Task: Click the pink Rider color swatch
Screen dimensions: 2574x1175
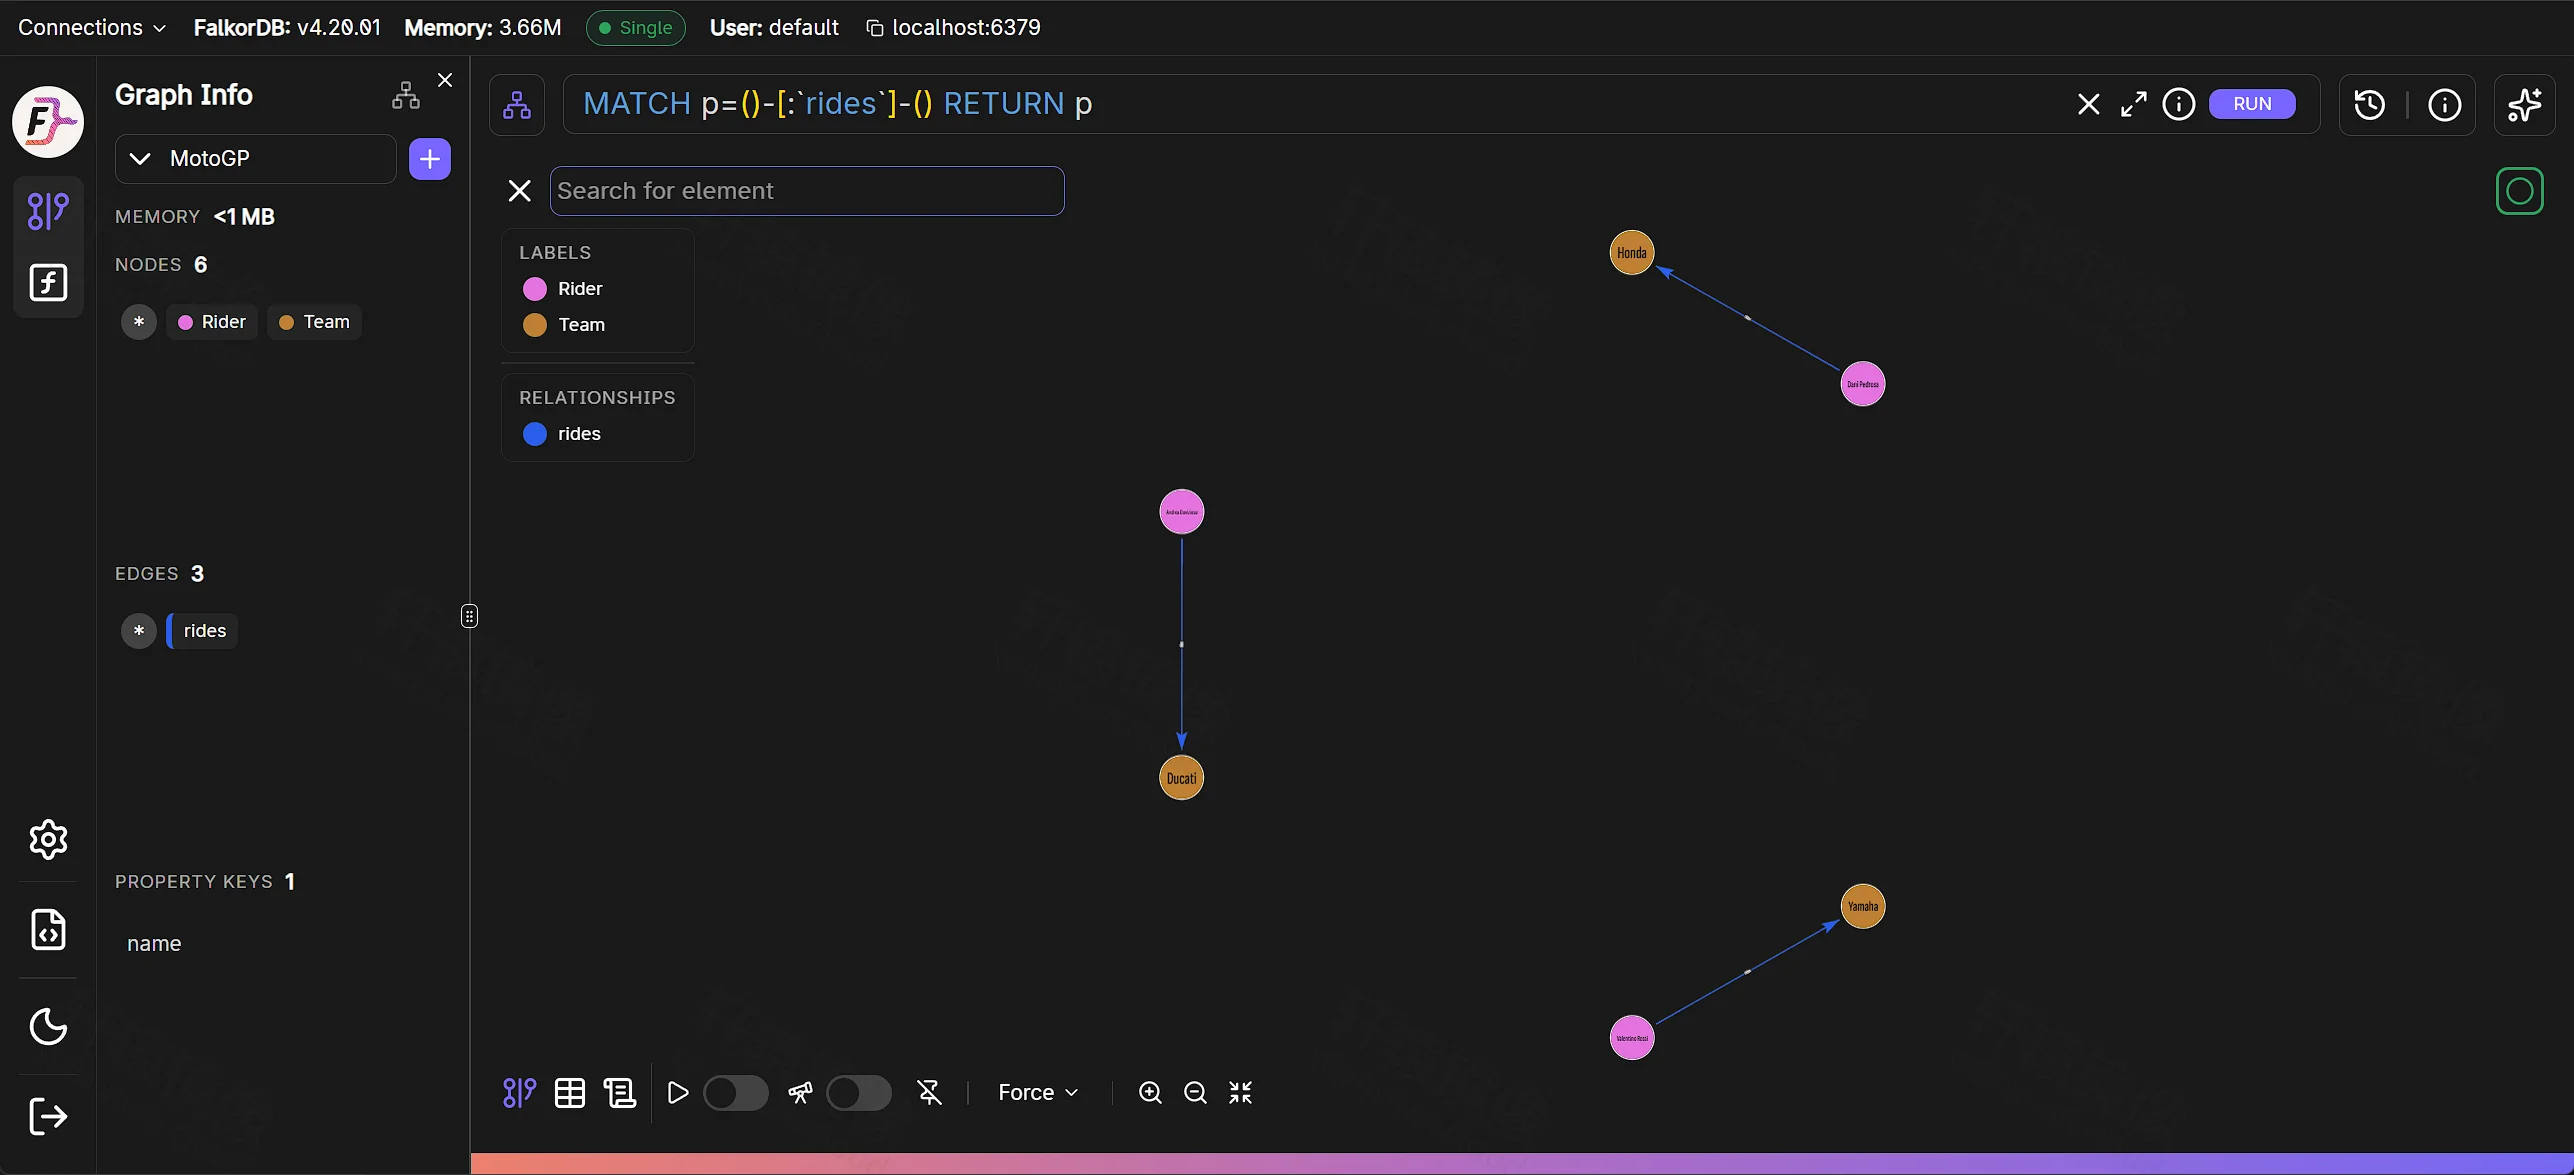Action: click(x=535, y=289)
